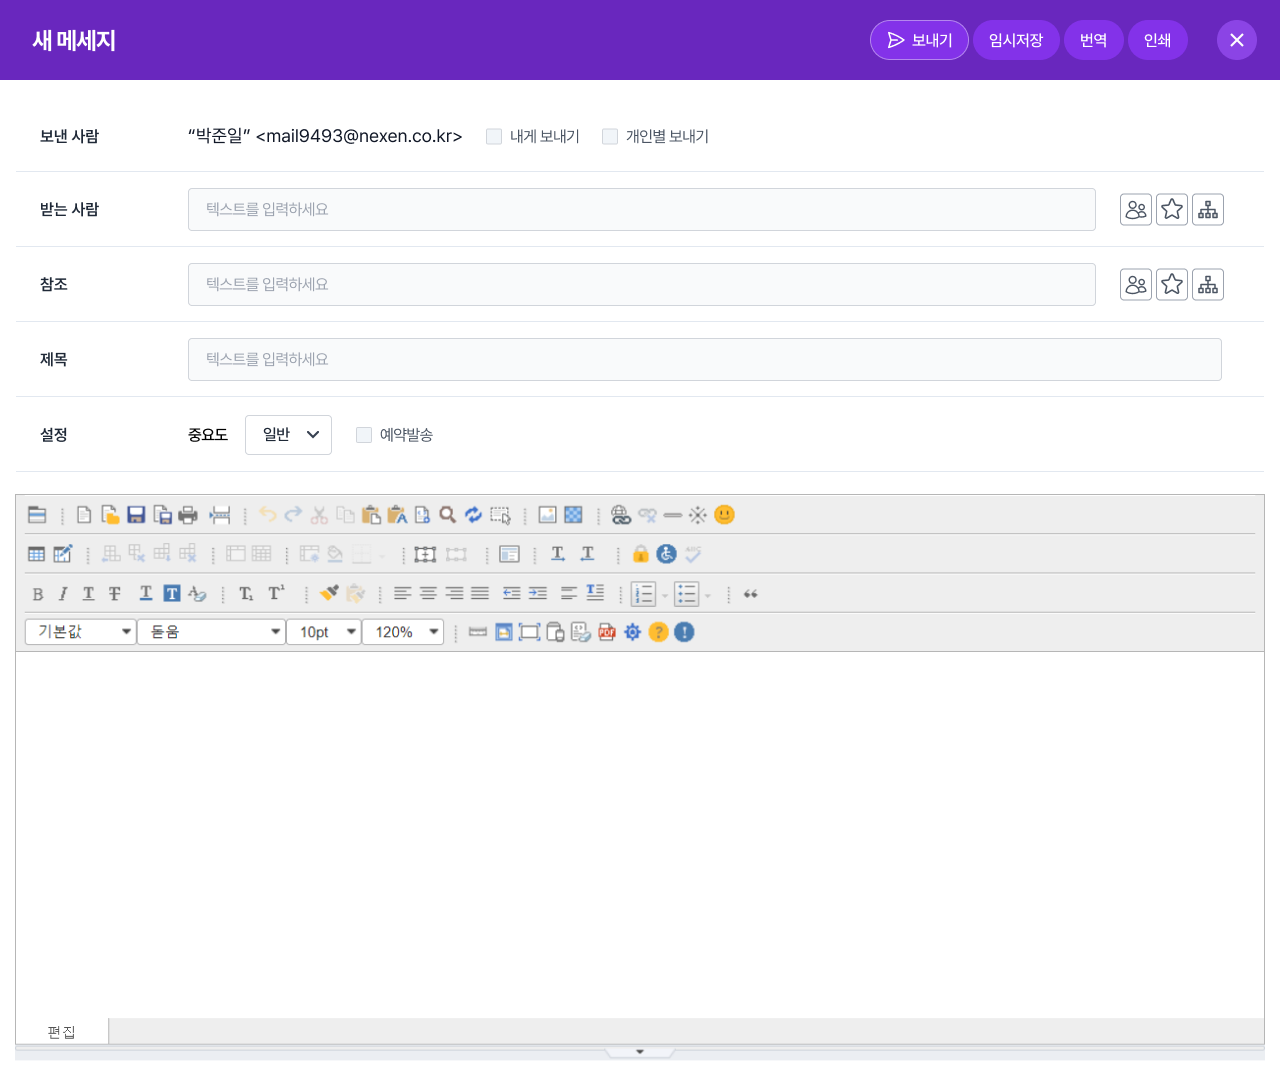Click the 제목 subject input field
The image size is (1280, 1081).
[704, 360]
